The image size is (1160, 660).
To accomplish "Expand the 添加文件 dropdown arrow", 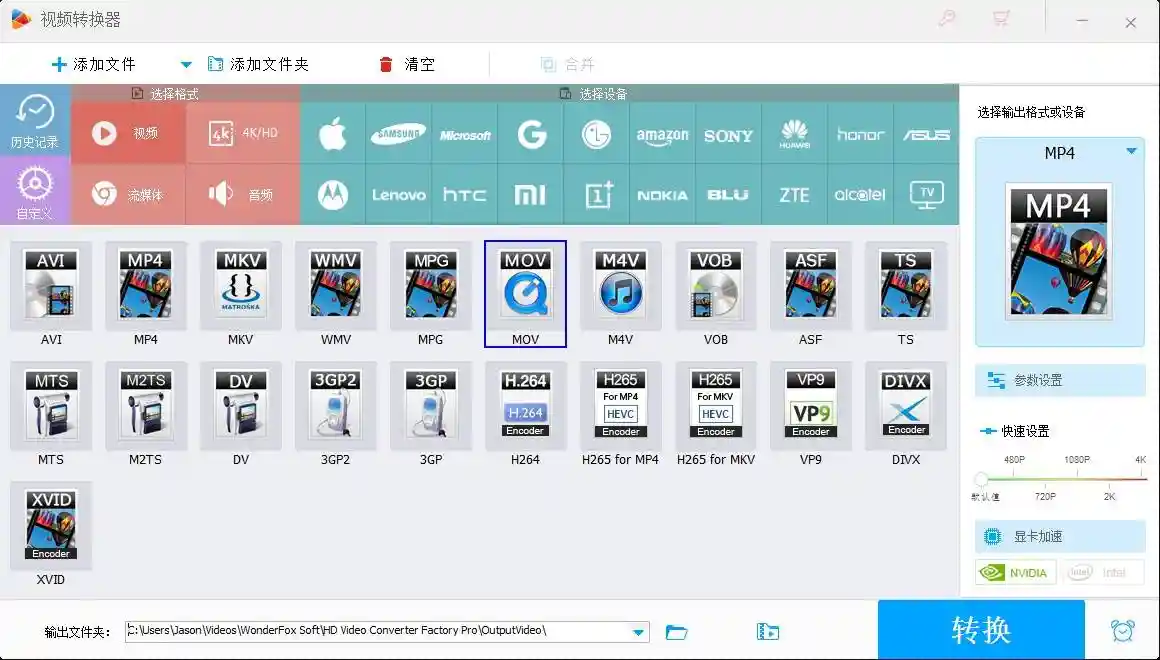I will [186, 64].
